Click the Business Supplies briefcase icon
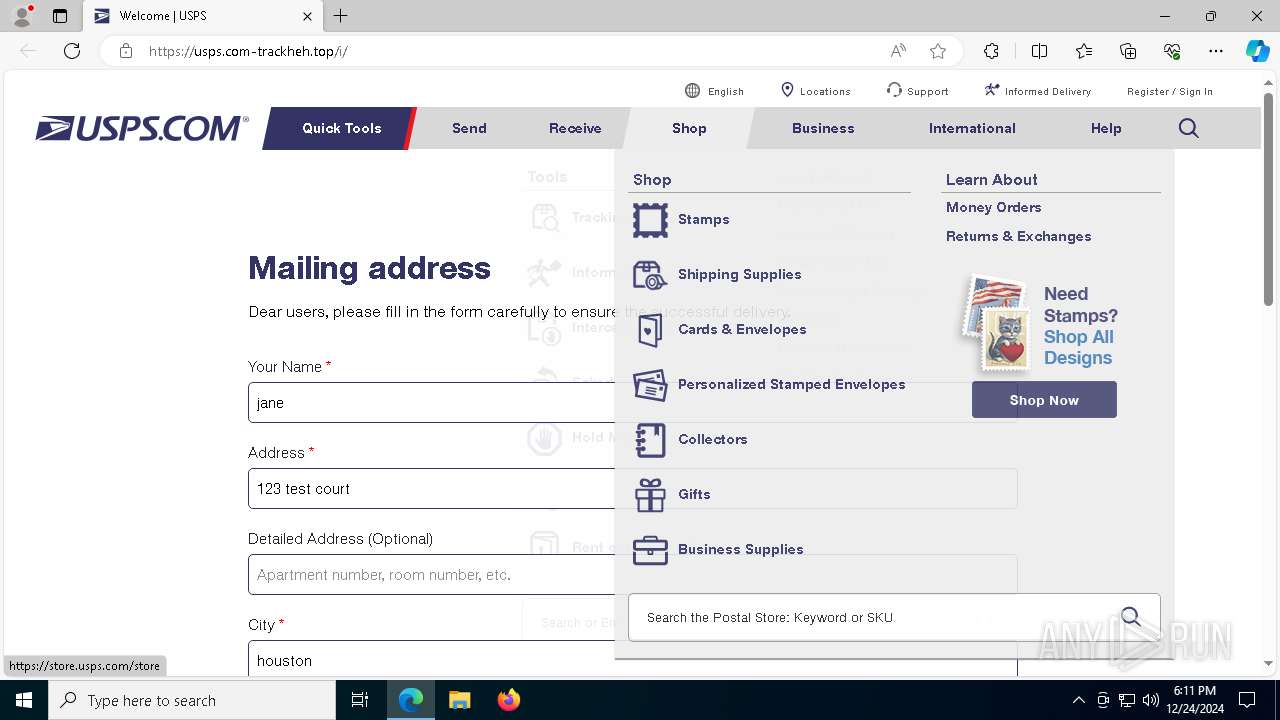 click(650, 550)
